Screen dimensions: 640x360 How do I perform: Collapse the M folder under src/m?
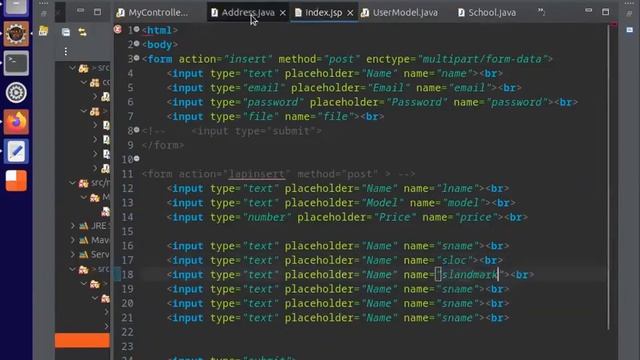click(x=84, y=198)
